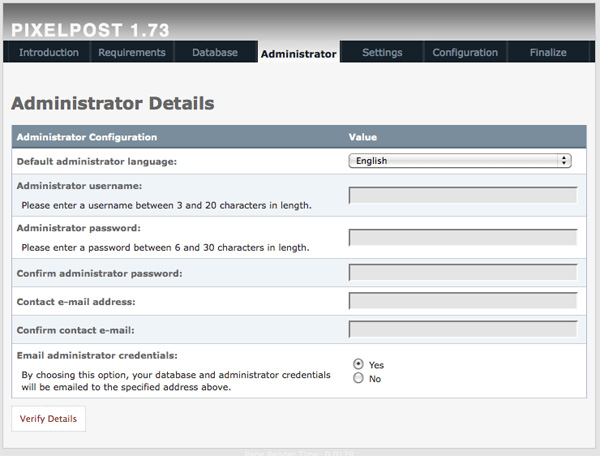Click the Confirm administrator password field
600x456 pixels.
(463, 272)
